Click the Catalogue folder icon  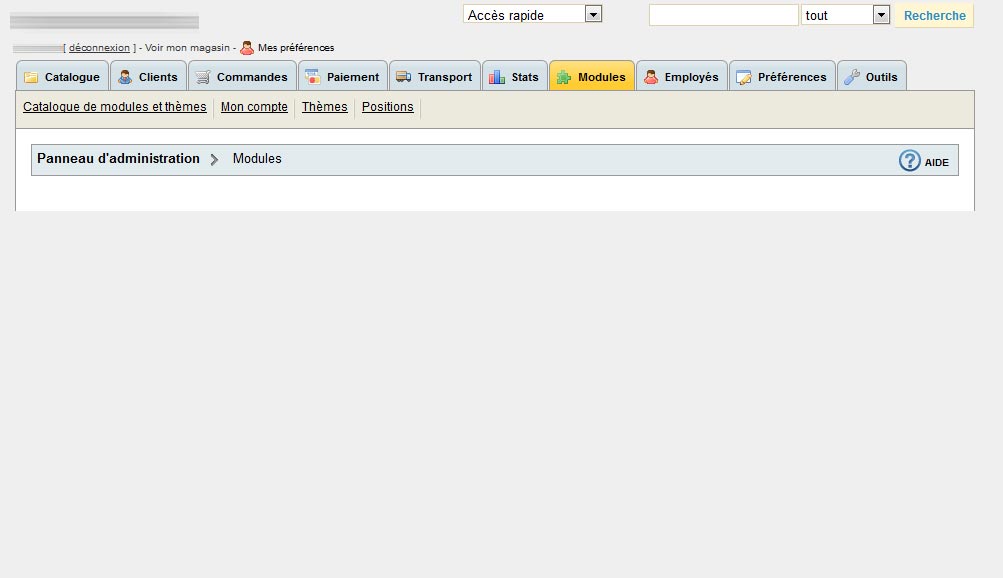(31, 77)
